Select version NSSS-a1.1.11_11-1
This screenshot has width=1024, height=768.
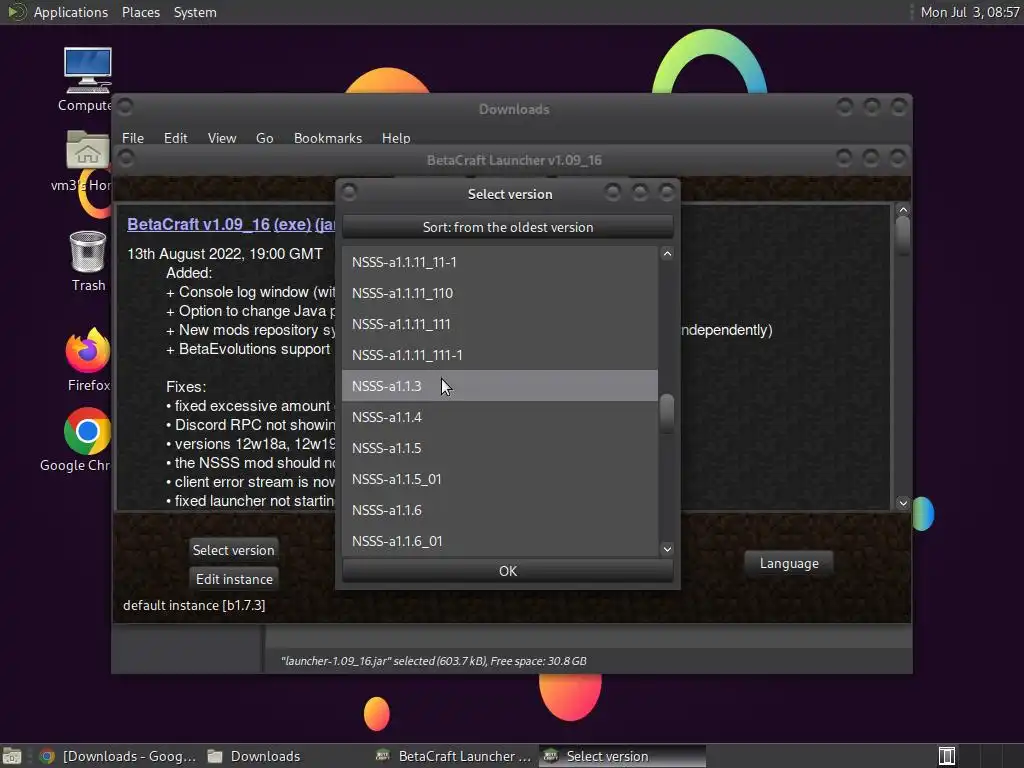(x=500, y=262)
